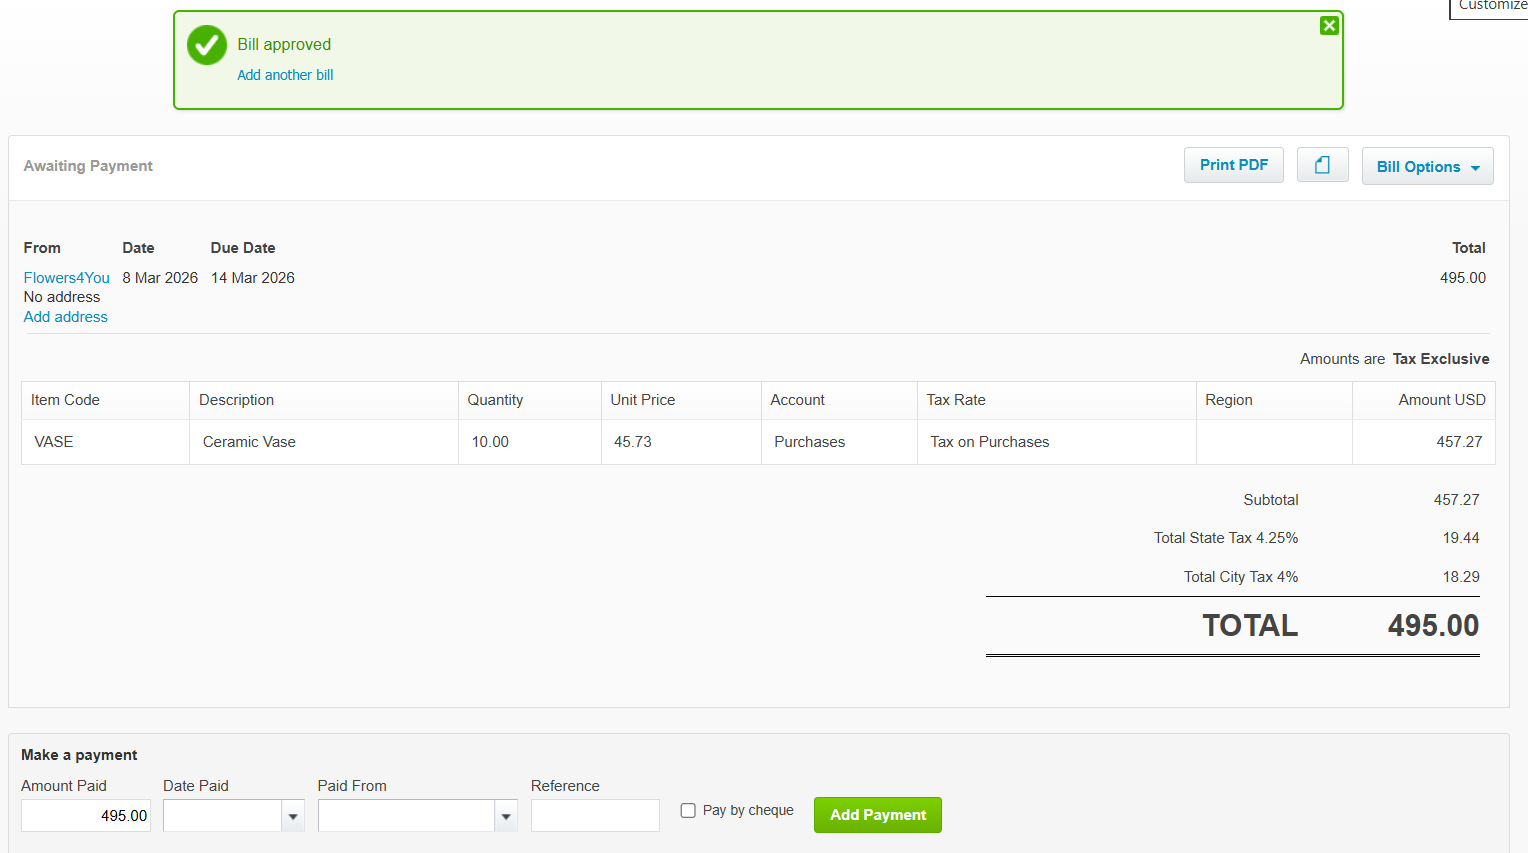Screen dimensions: 1528x853
Task: Click the Make a payment heading
Action: pyautogui.click(x=79, y=755)
